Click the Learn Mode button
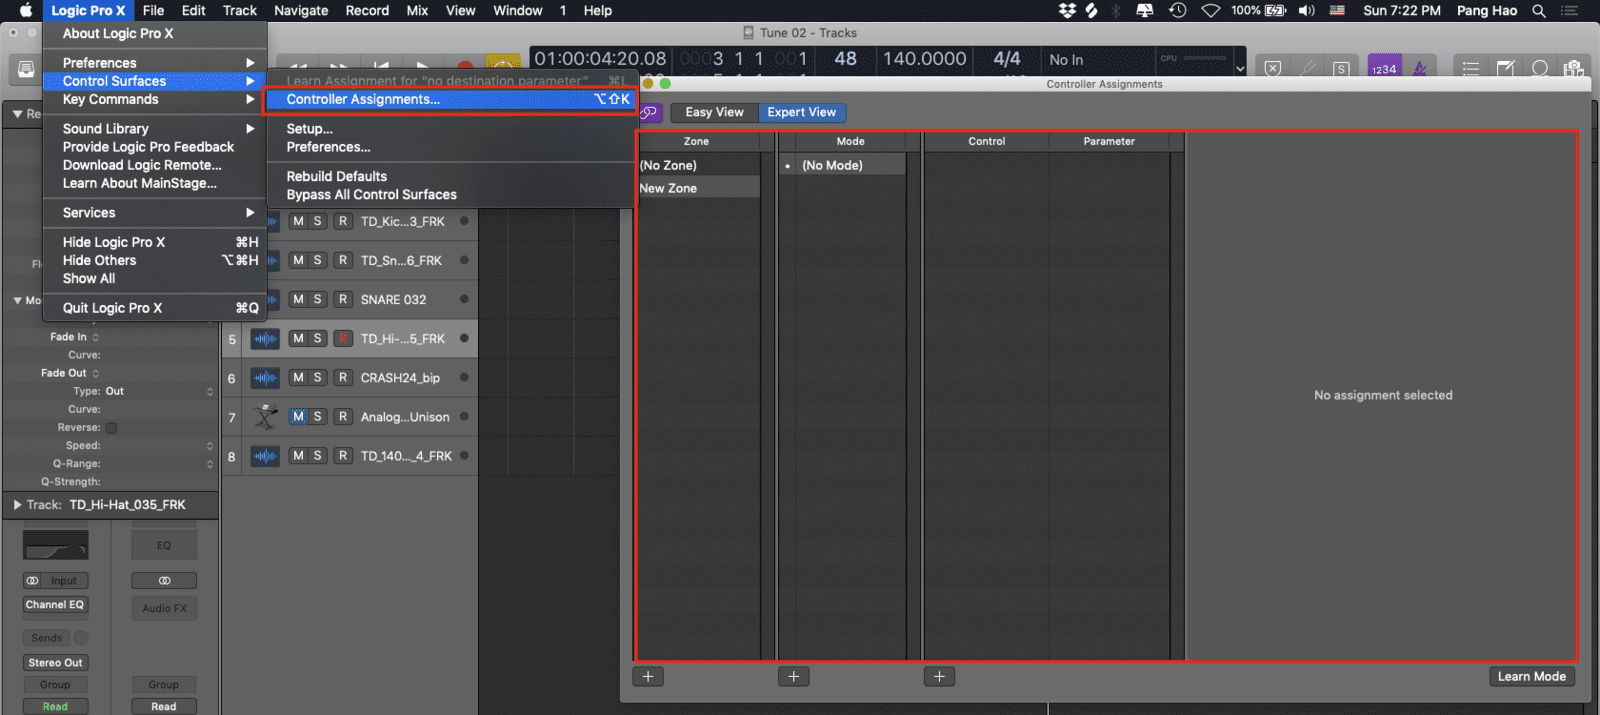The height and width of the screenshot is (715, 1600). (1531, 677)
